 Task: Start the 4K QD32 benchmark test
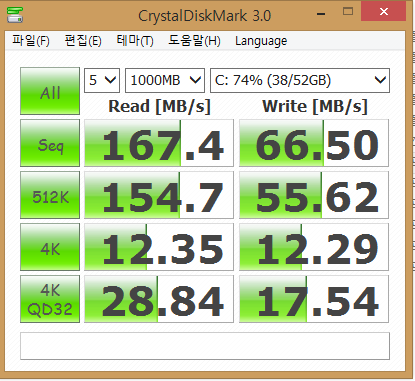[50, 299]
